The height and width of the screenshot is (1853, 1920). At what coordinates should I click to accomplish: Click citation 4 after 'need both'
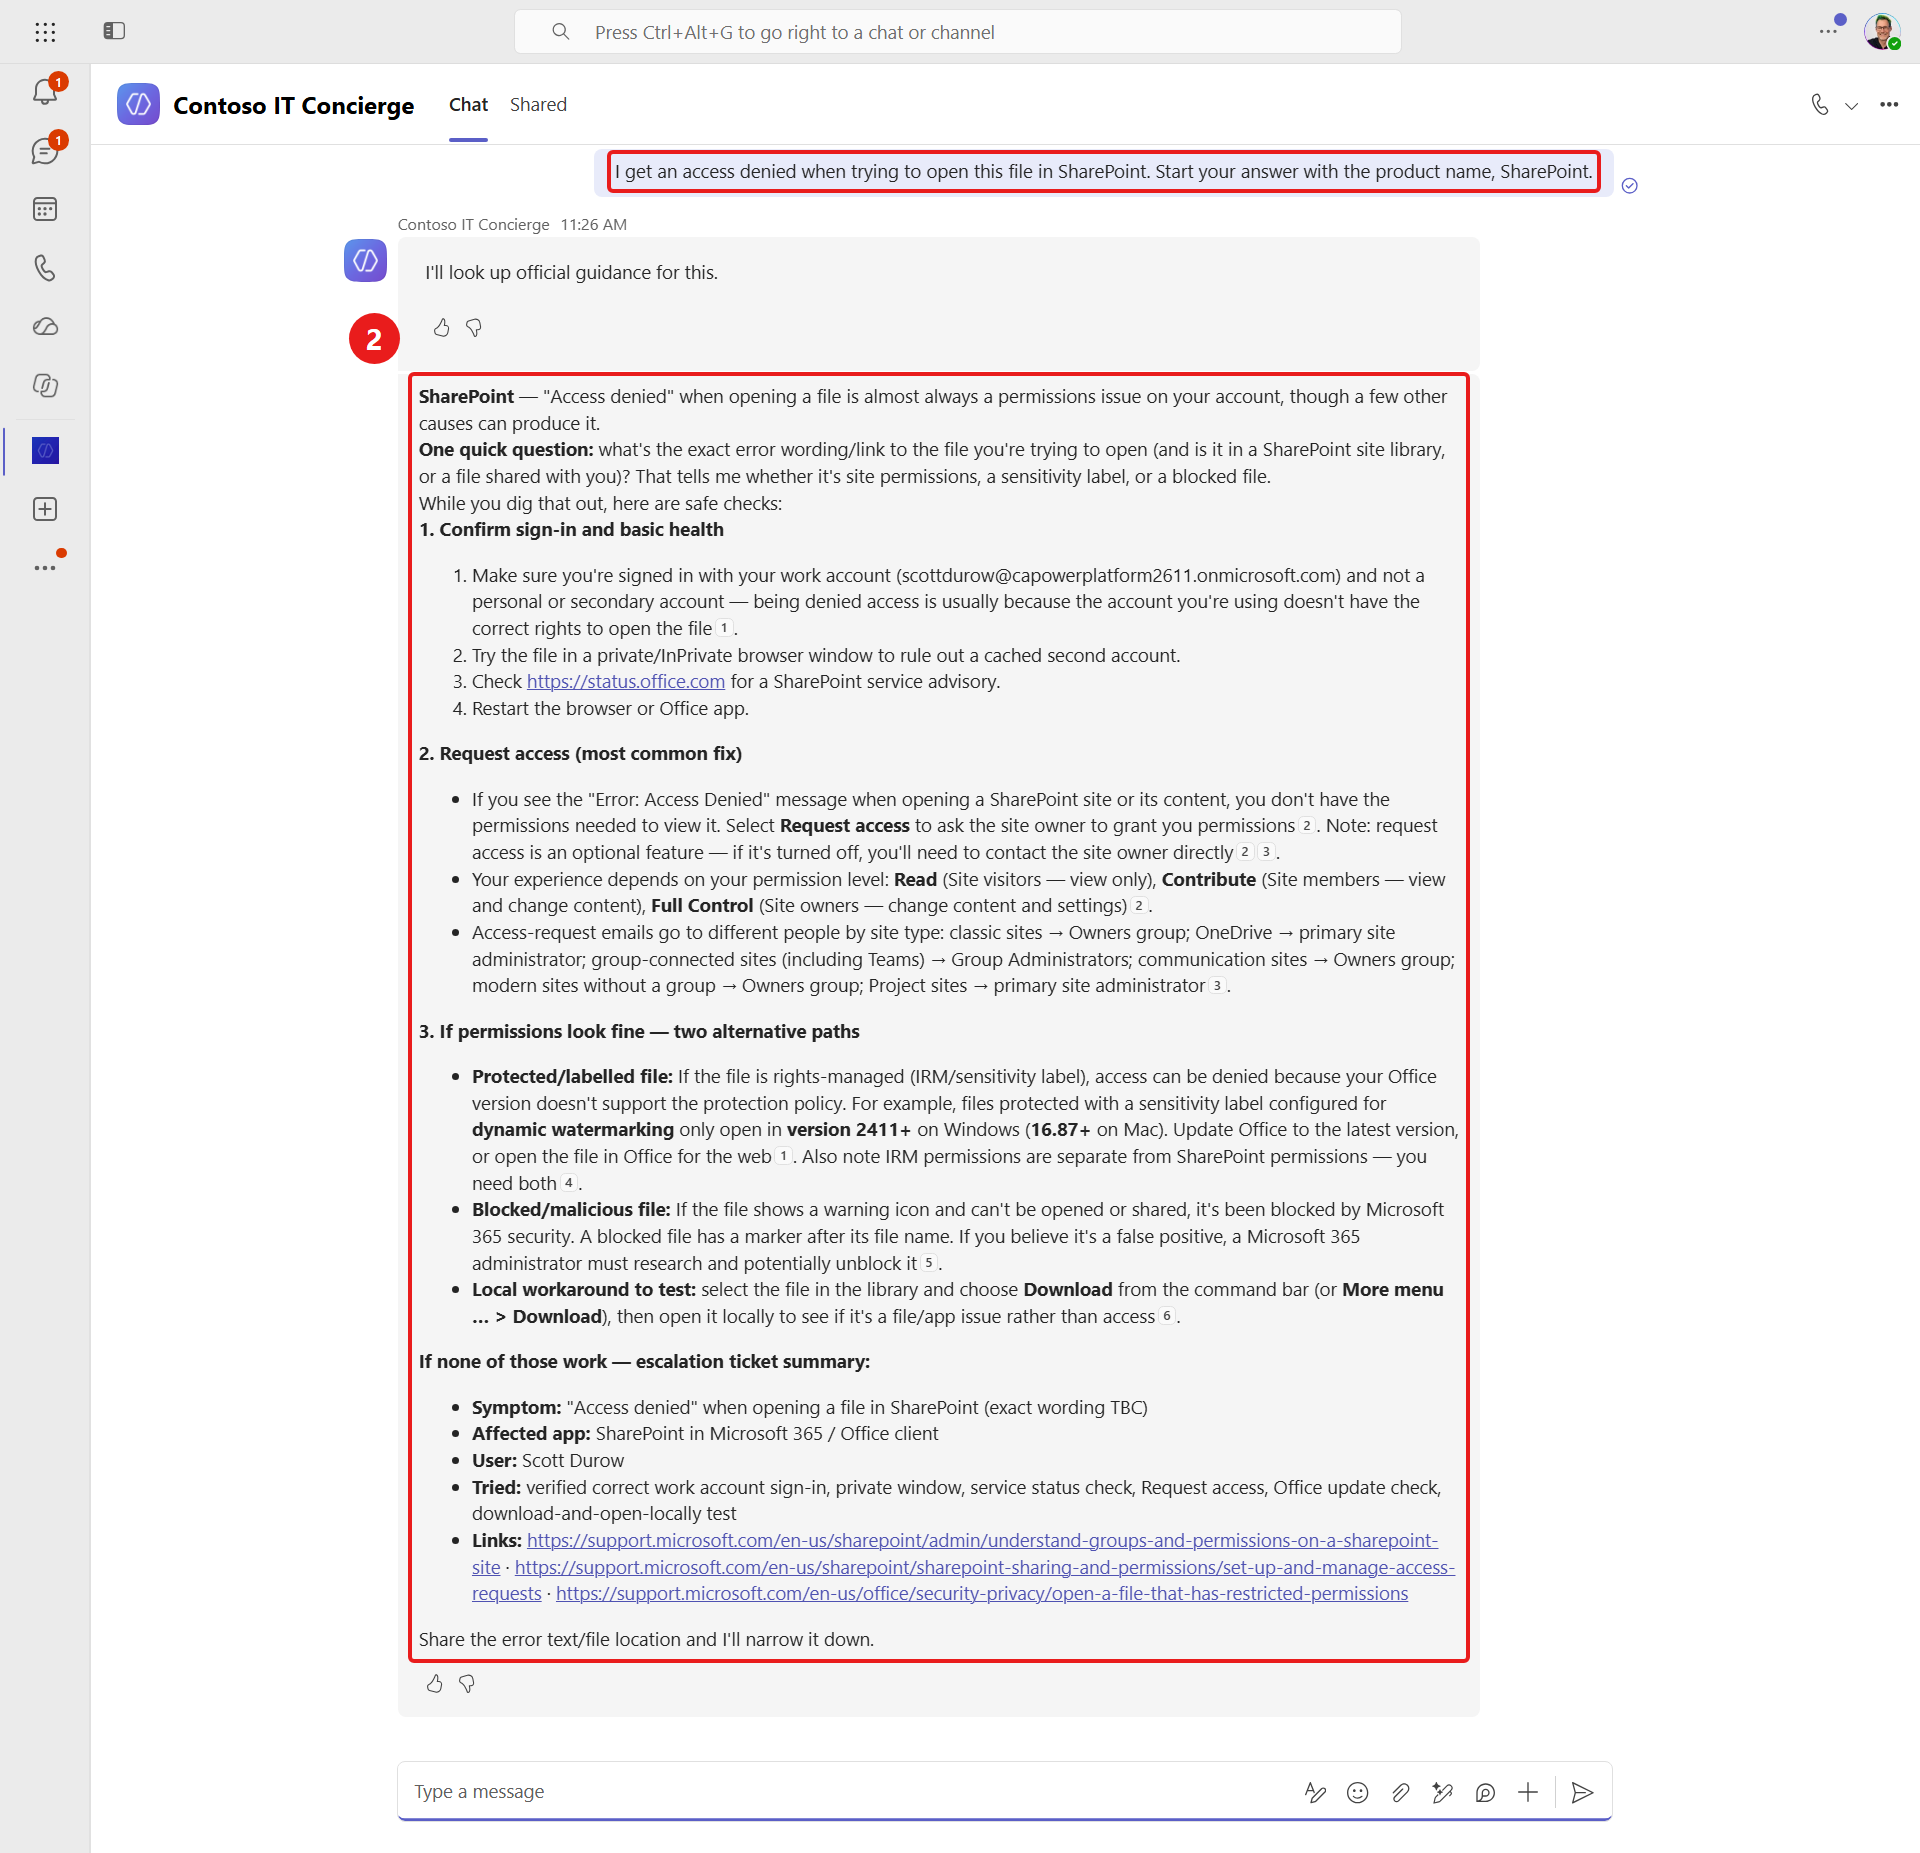[568, 1183]
